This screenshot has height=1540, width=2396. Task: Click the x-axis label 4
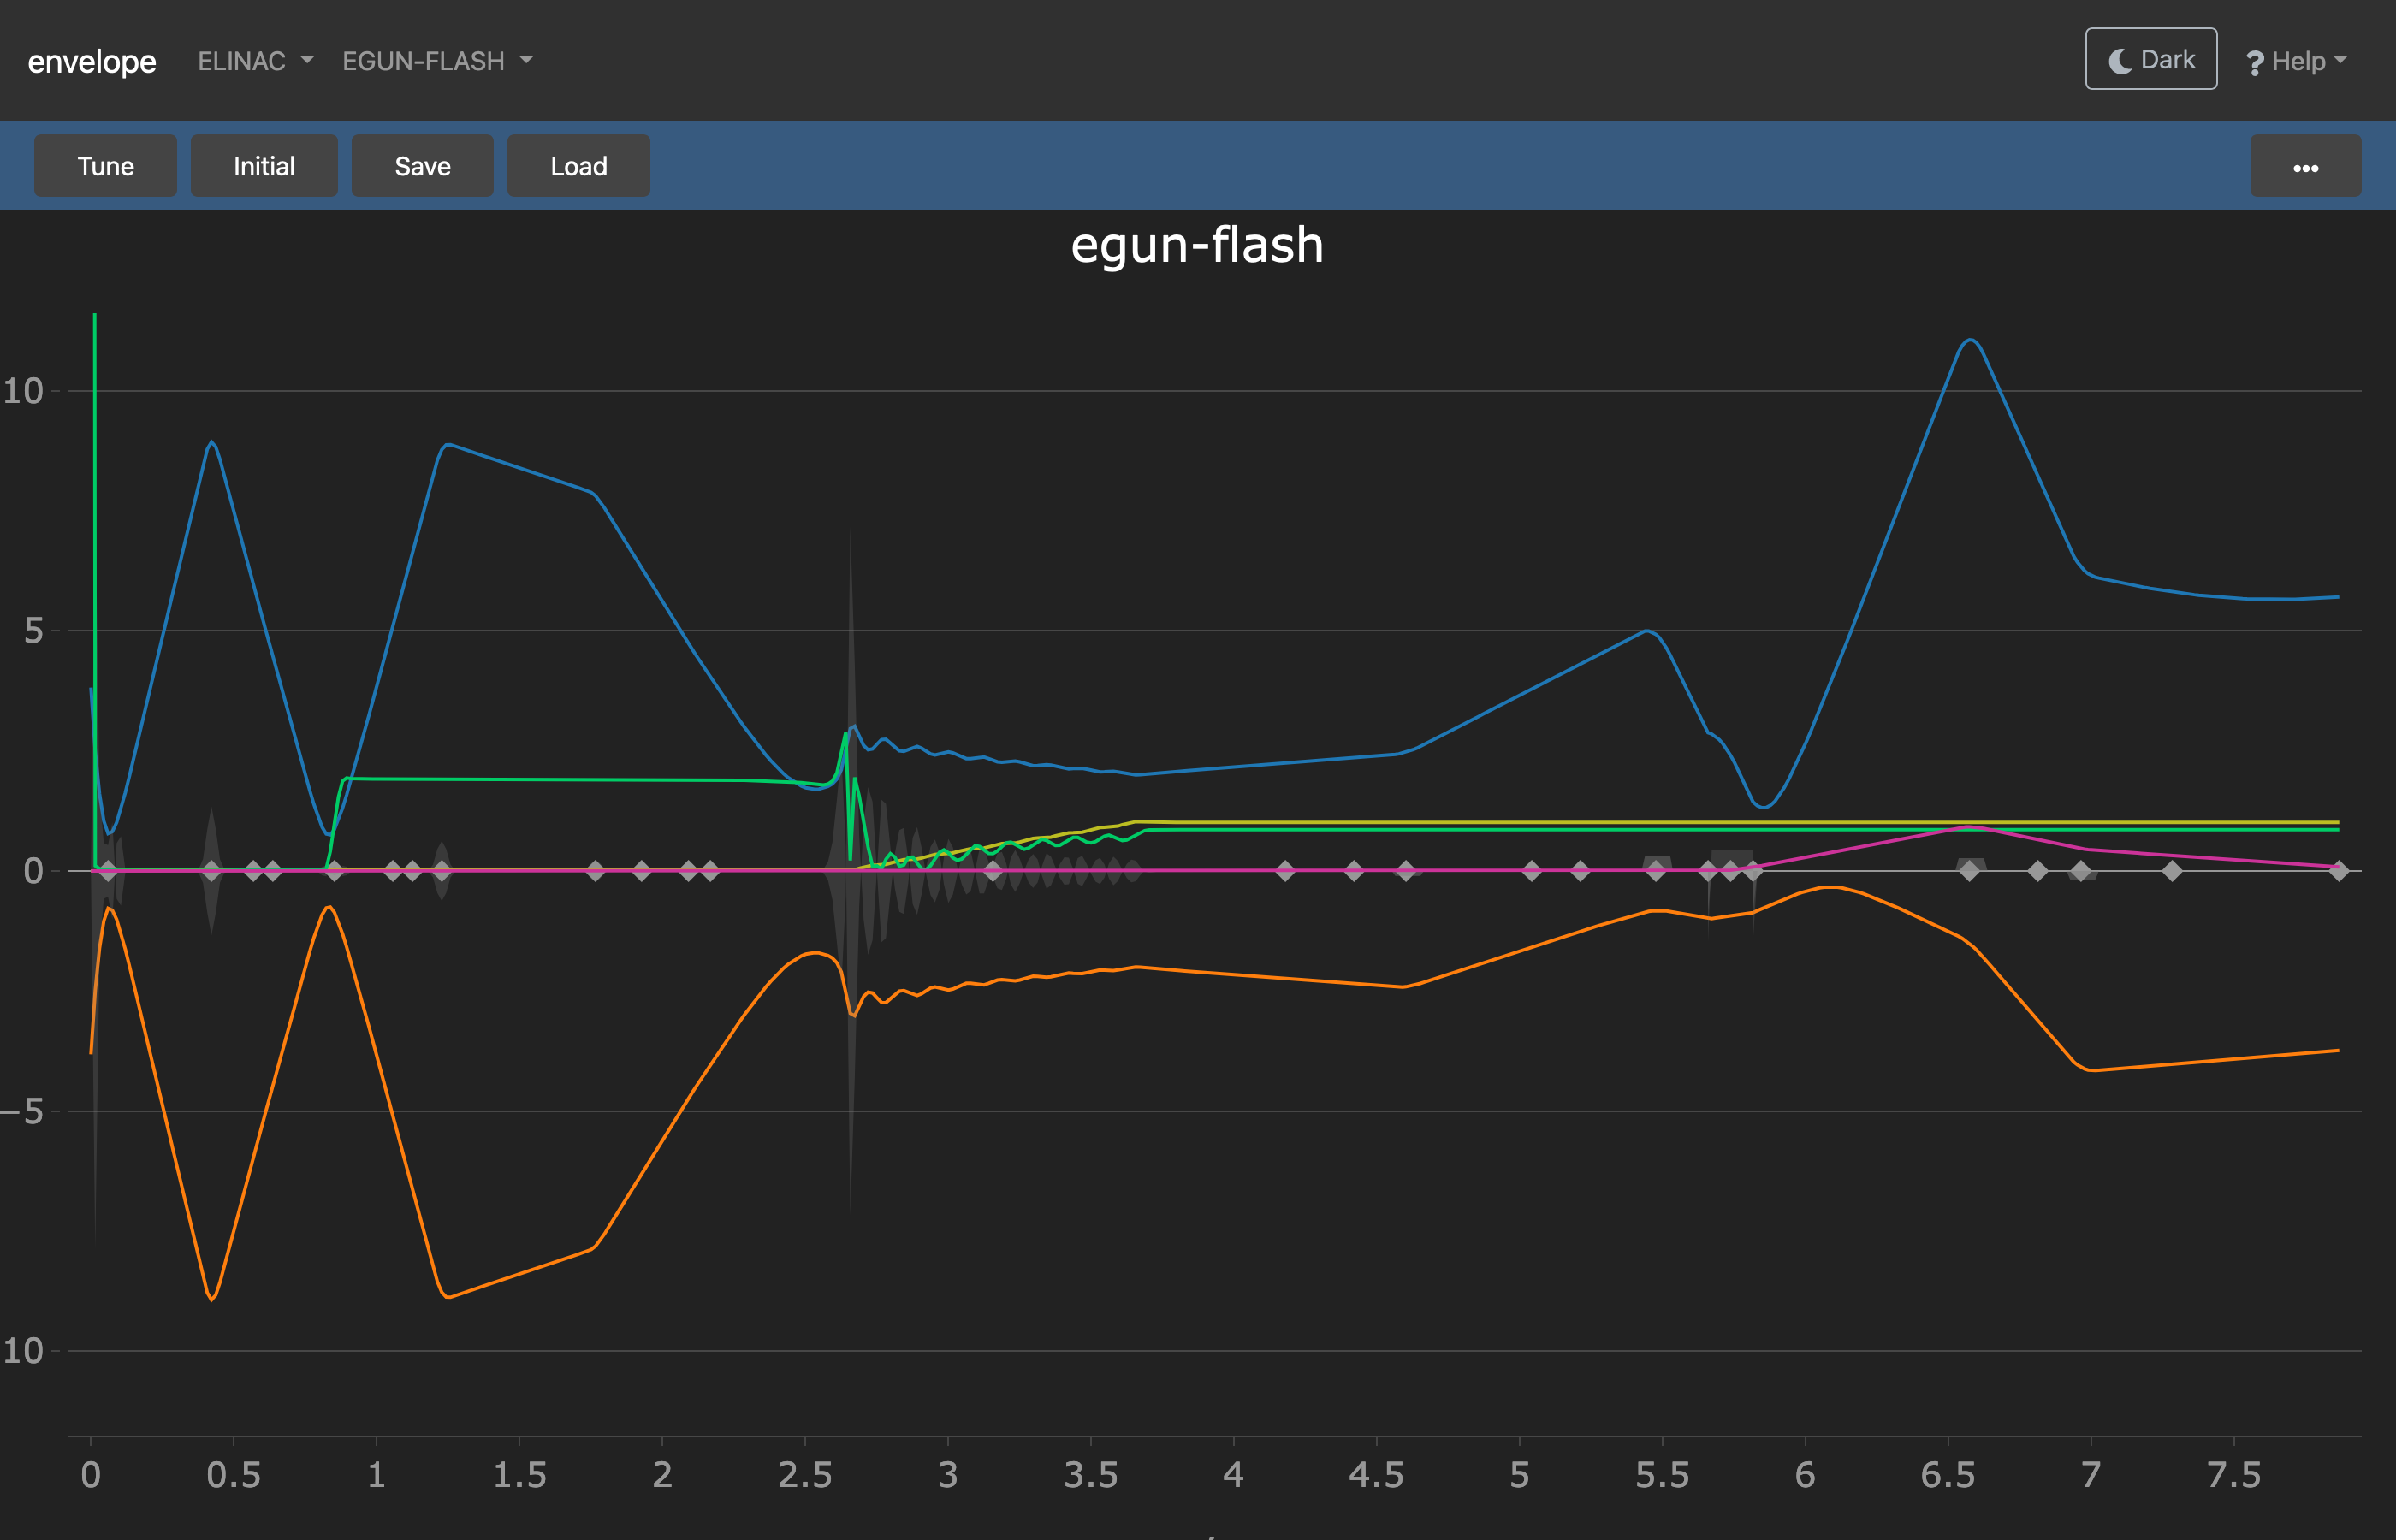click(1233, 1475)
